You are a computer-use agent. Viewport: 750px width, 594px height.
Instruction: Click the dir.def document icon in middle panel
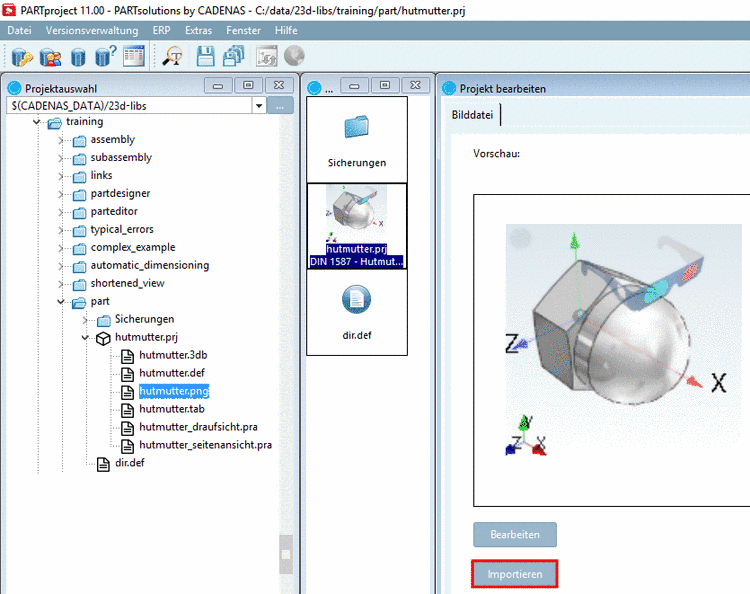[x=356, y=299]
